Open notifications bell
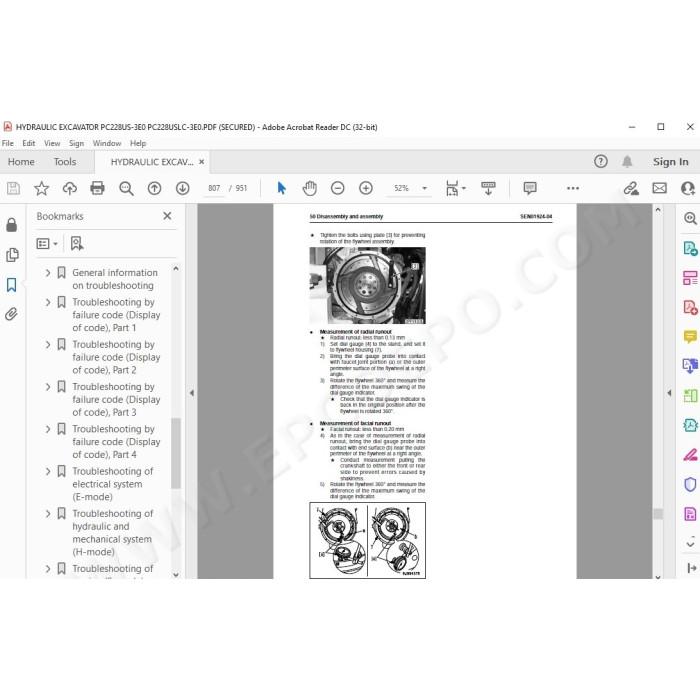Viewport: 700px width, 700px height. (x=627, y=161)
